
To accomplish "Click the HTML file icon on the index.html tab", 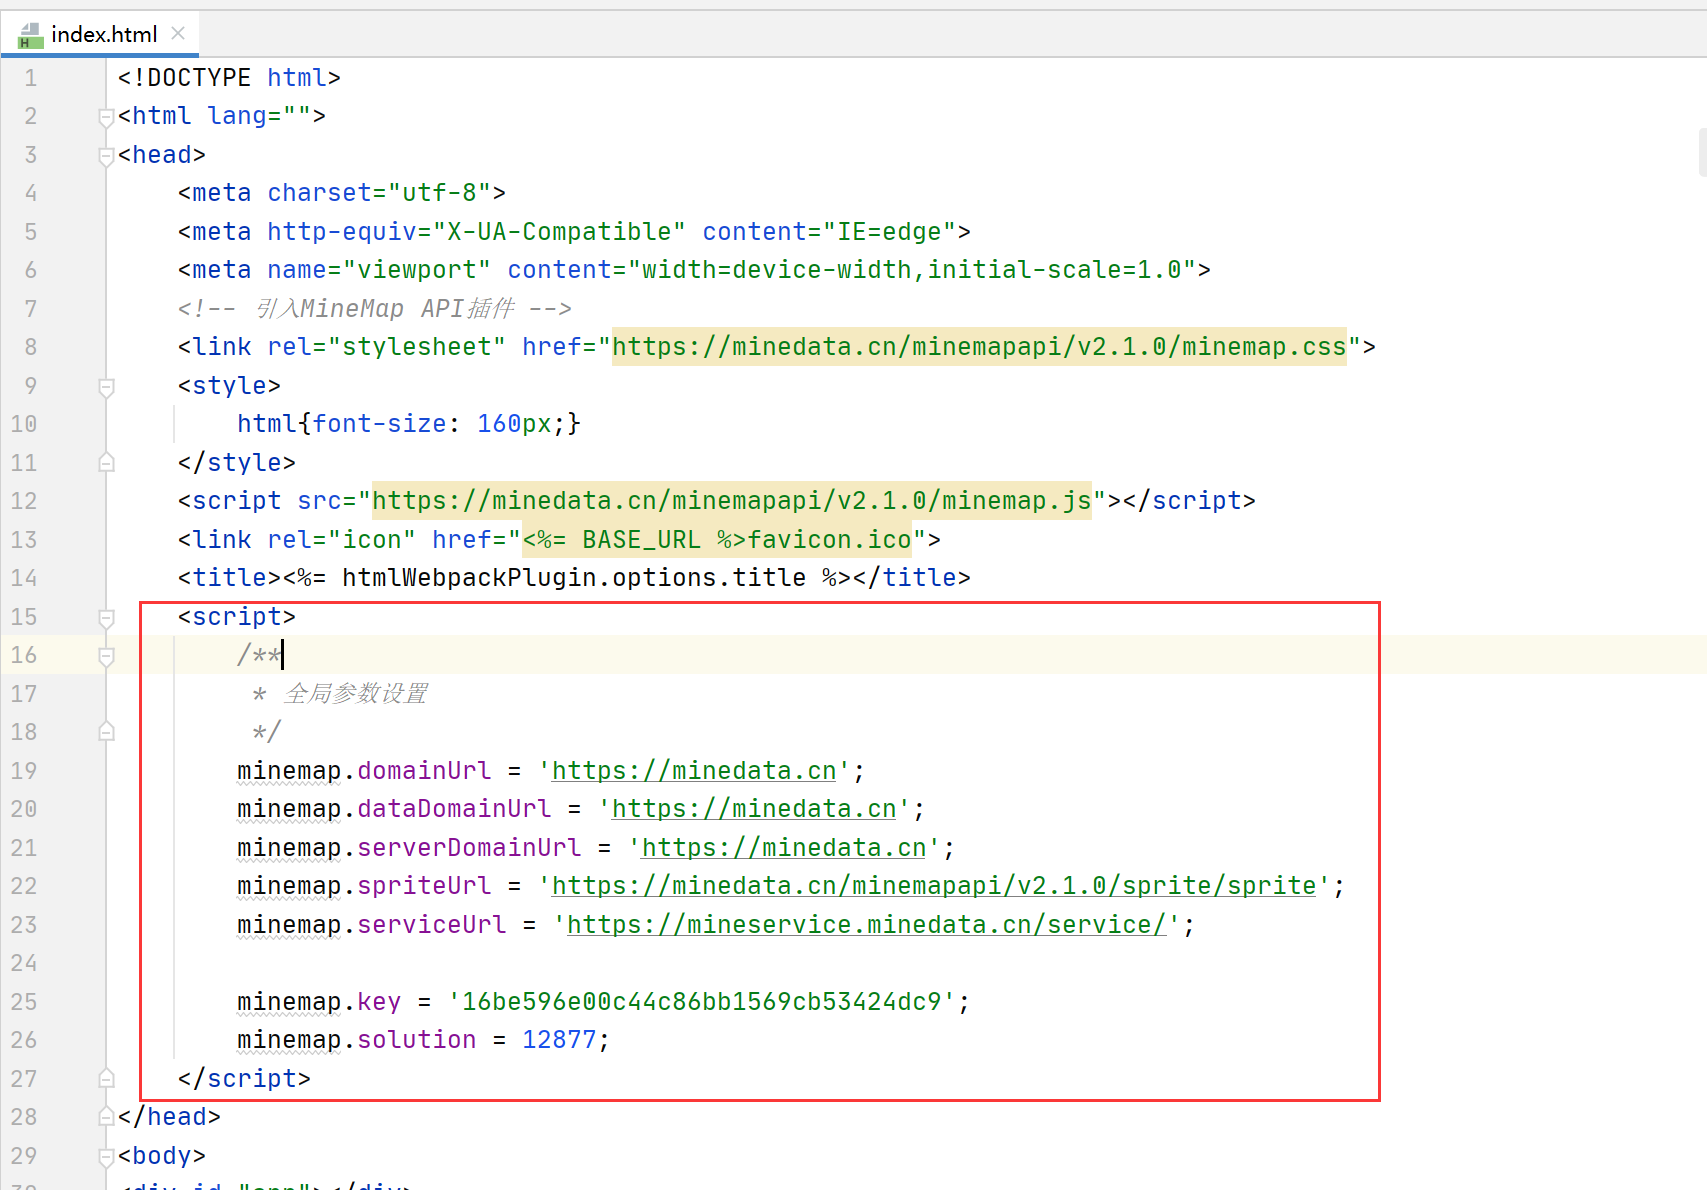I will tap(30, 33).
